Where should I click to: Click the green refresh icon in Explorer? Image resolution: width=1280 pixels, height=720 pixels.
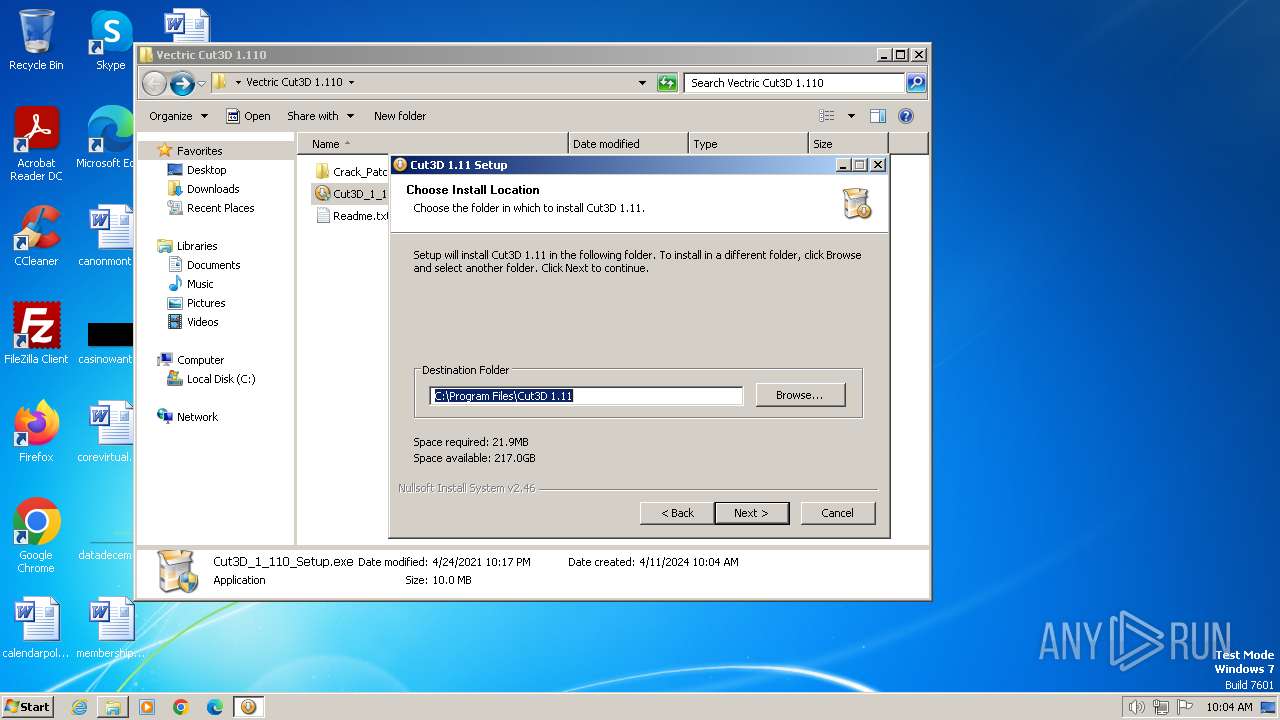[667, 83]
